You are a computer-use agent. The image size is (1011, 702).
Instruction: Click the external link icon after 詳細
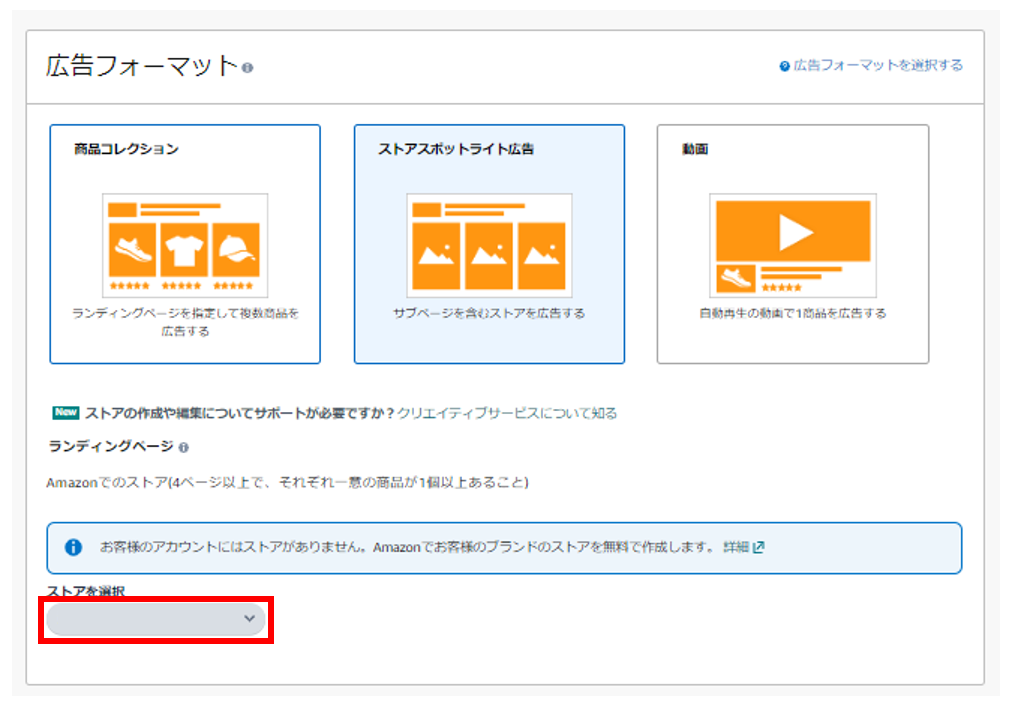click(759, 547)
